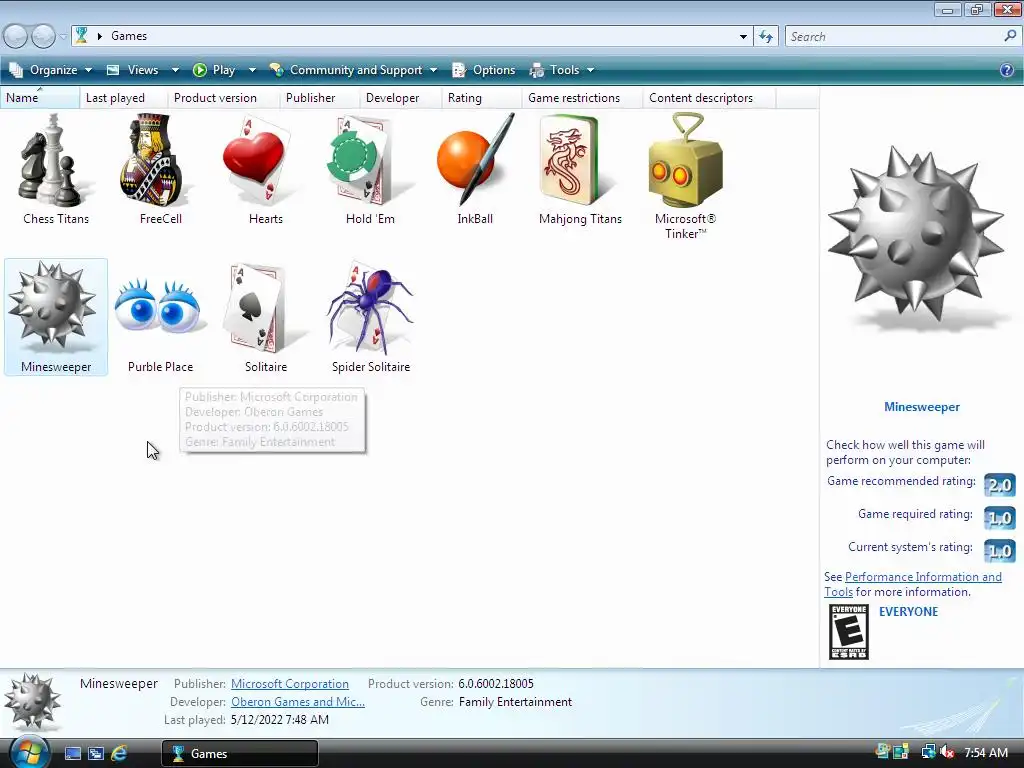Image resolution: width=1024 pixels, height=768 pixels.
Task: Expand the address bar history dropdown
Action: coord(743,37)
